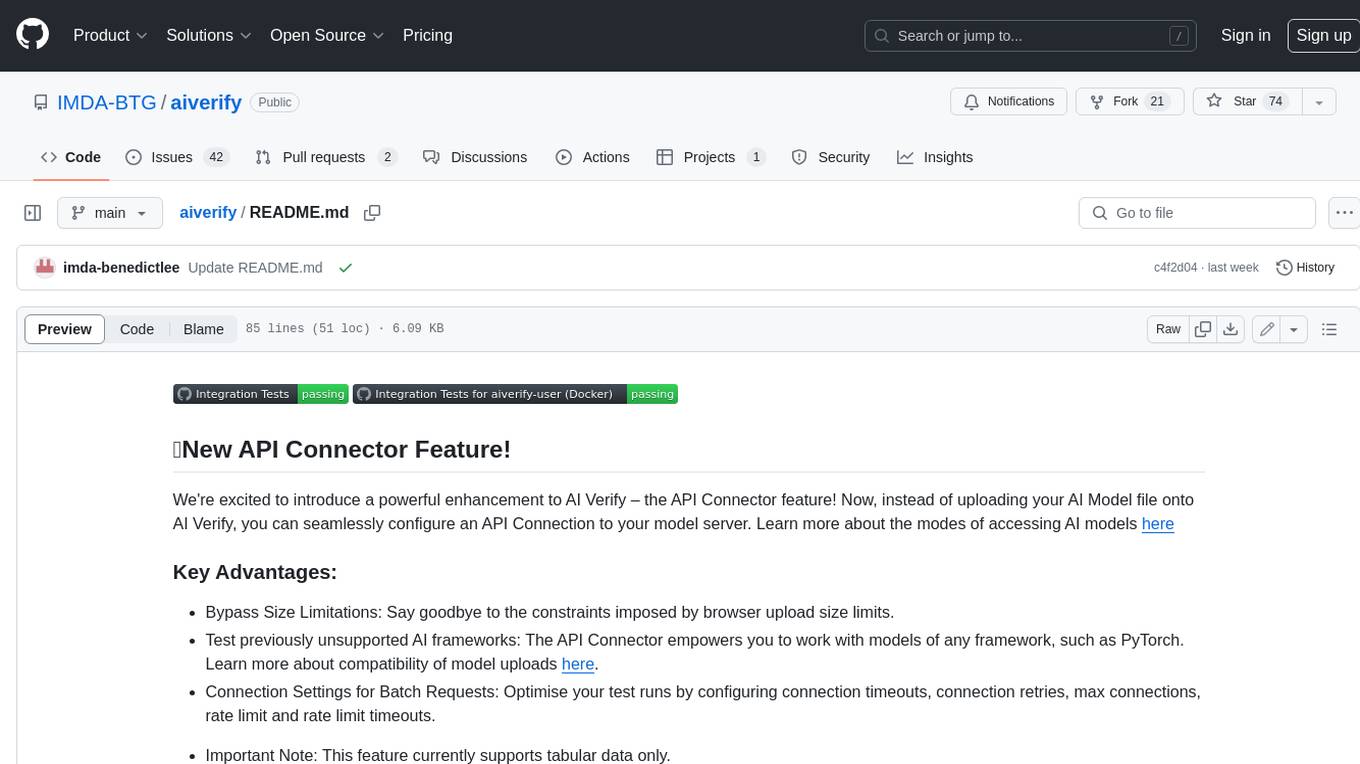Select the Code view
This screenshot has width=1360, height=764.
coord(137,329)
